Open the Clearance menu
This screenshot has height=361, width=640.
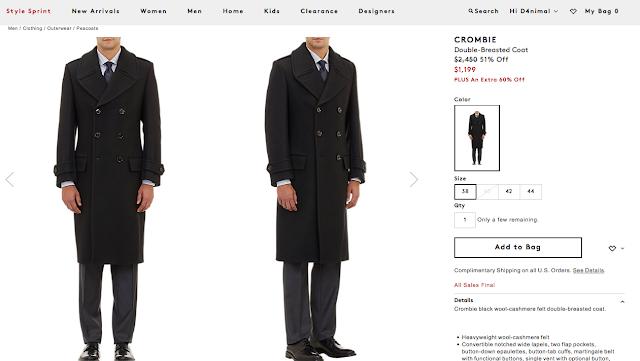point(319,11)
